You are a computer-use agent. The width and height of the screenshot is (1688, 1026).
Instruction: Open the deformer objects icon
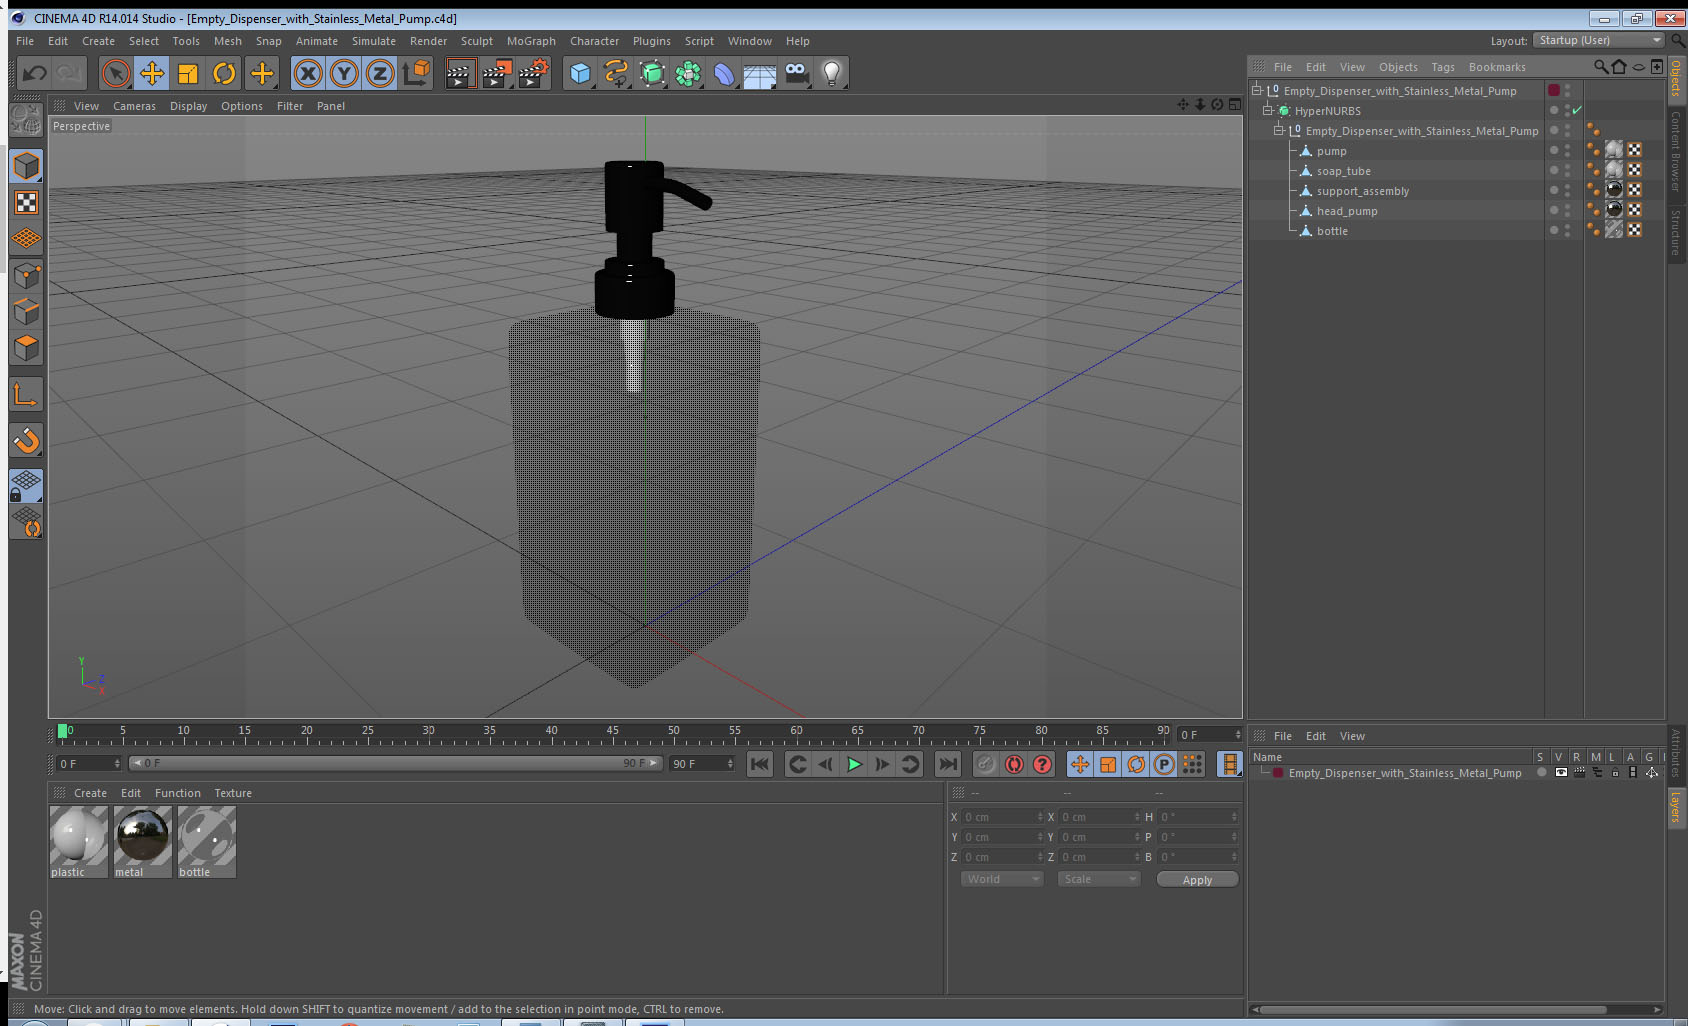724,73
